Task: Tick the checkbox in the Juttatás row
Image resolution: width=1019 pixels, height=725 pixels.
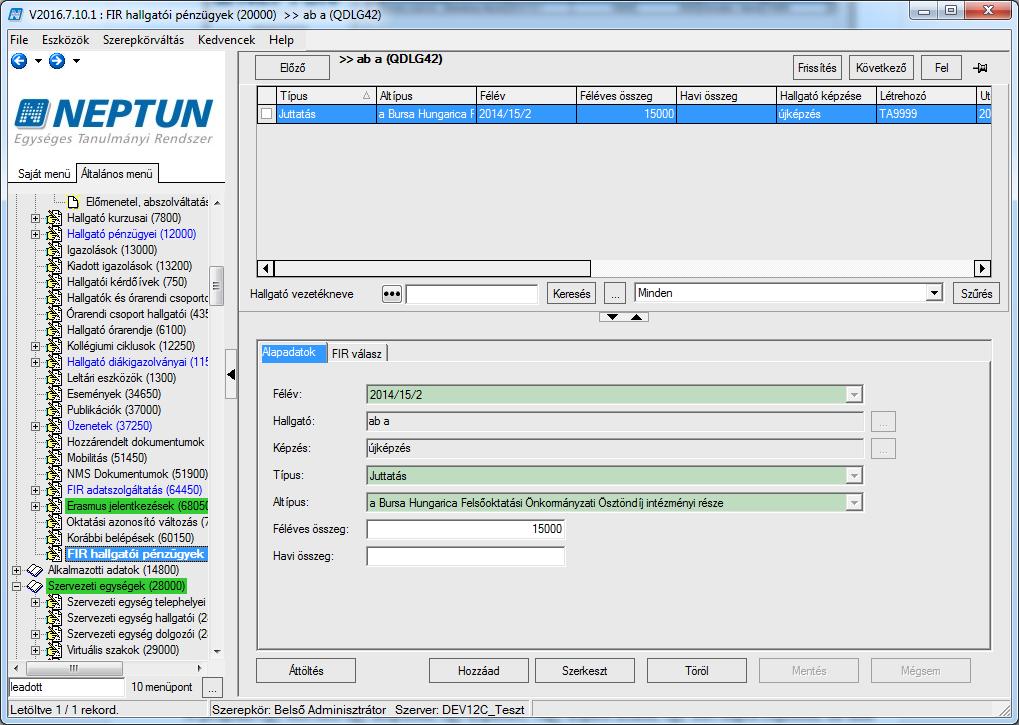Action: click(x=266, y=114)
